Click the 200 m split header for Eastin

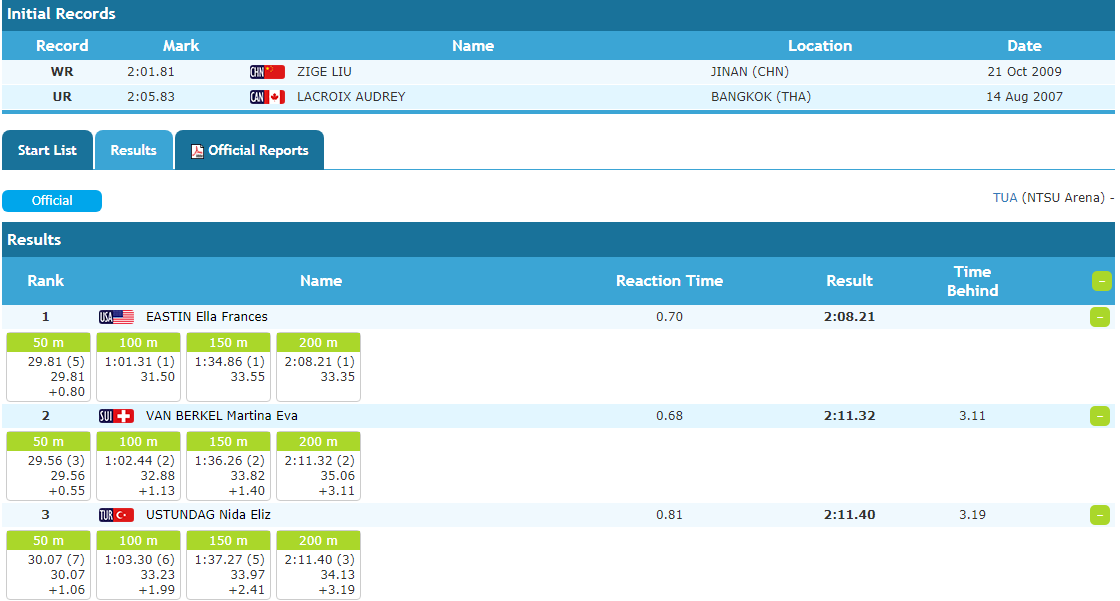point(318,343)
